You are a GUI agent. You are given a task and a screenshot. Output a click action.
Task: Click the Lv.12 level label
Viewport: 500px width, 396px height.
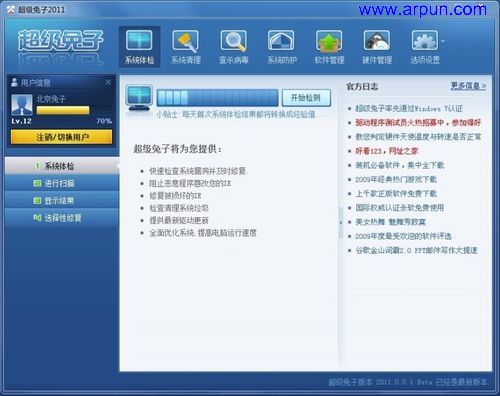pos(22,121)
